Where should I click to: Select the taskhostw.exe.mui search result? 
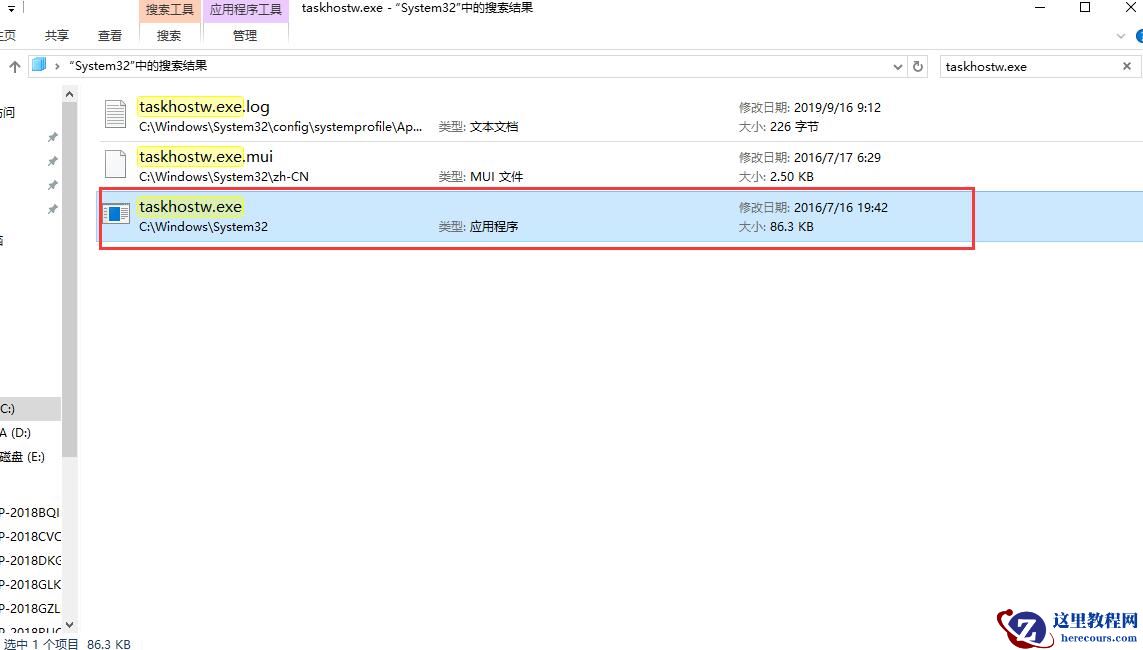coord(400,164)
